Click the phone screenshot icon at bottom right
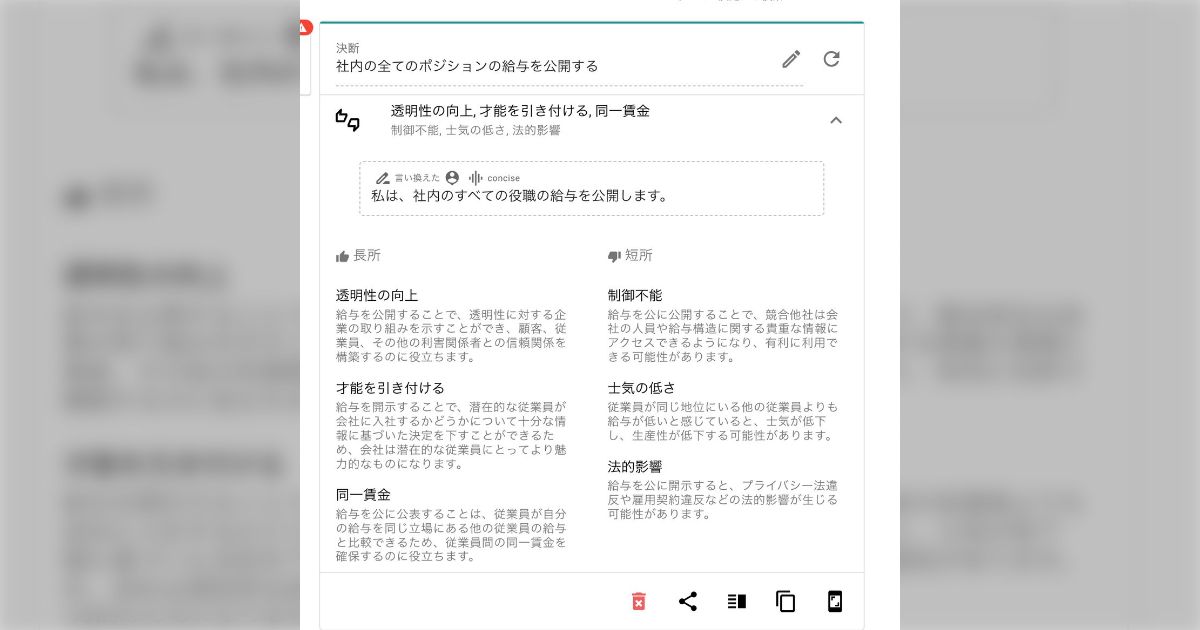 click(x=835, y=601)
